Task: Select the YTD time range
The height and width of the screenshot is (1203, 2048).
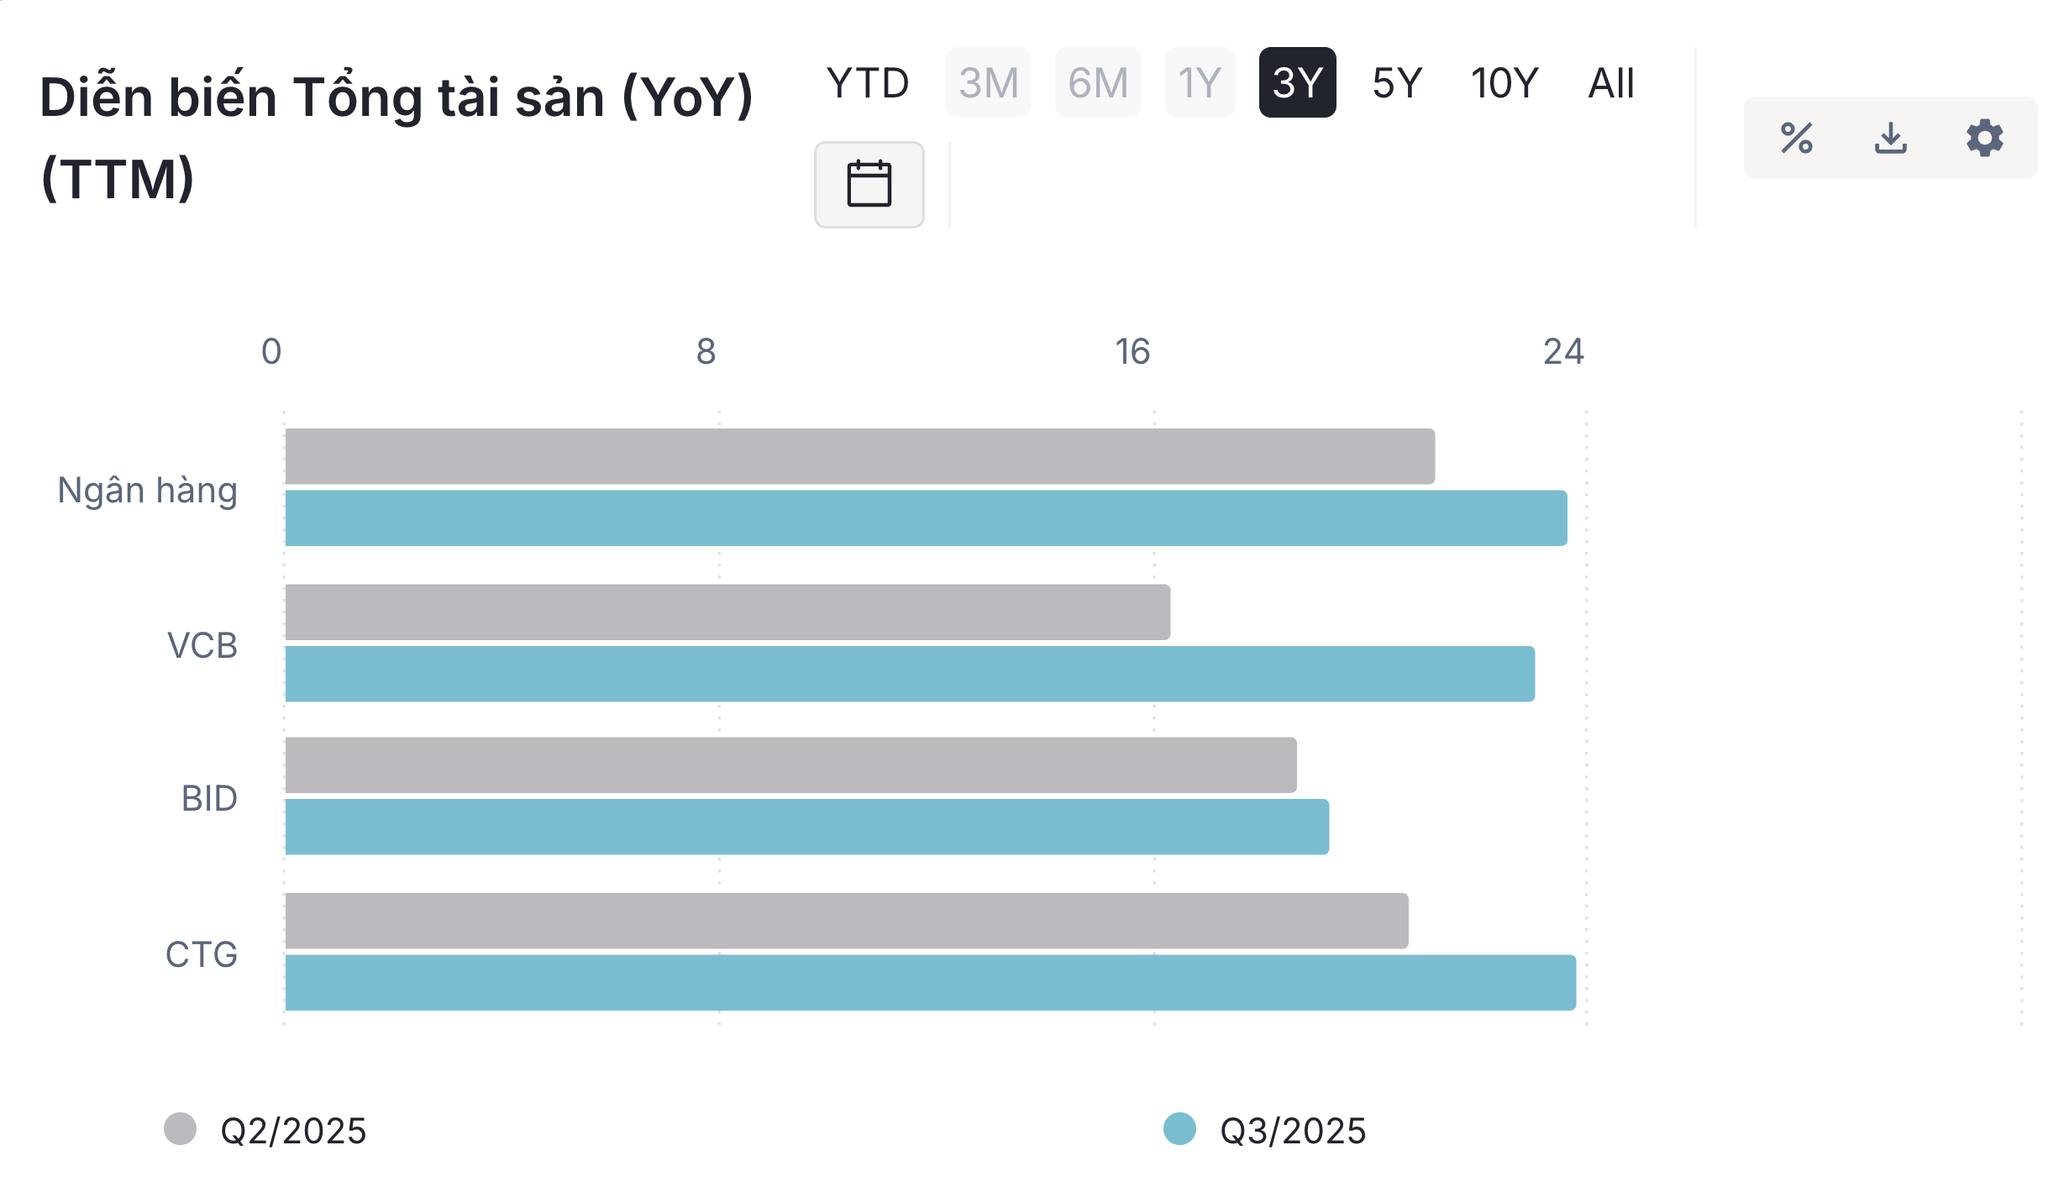Action: pyautogui.click(x=867, y=83)
